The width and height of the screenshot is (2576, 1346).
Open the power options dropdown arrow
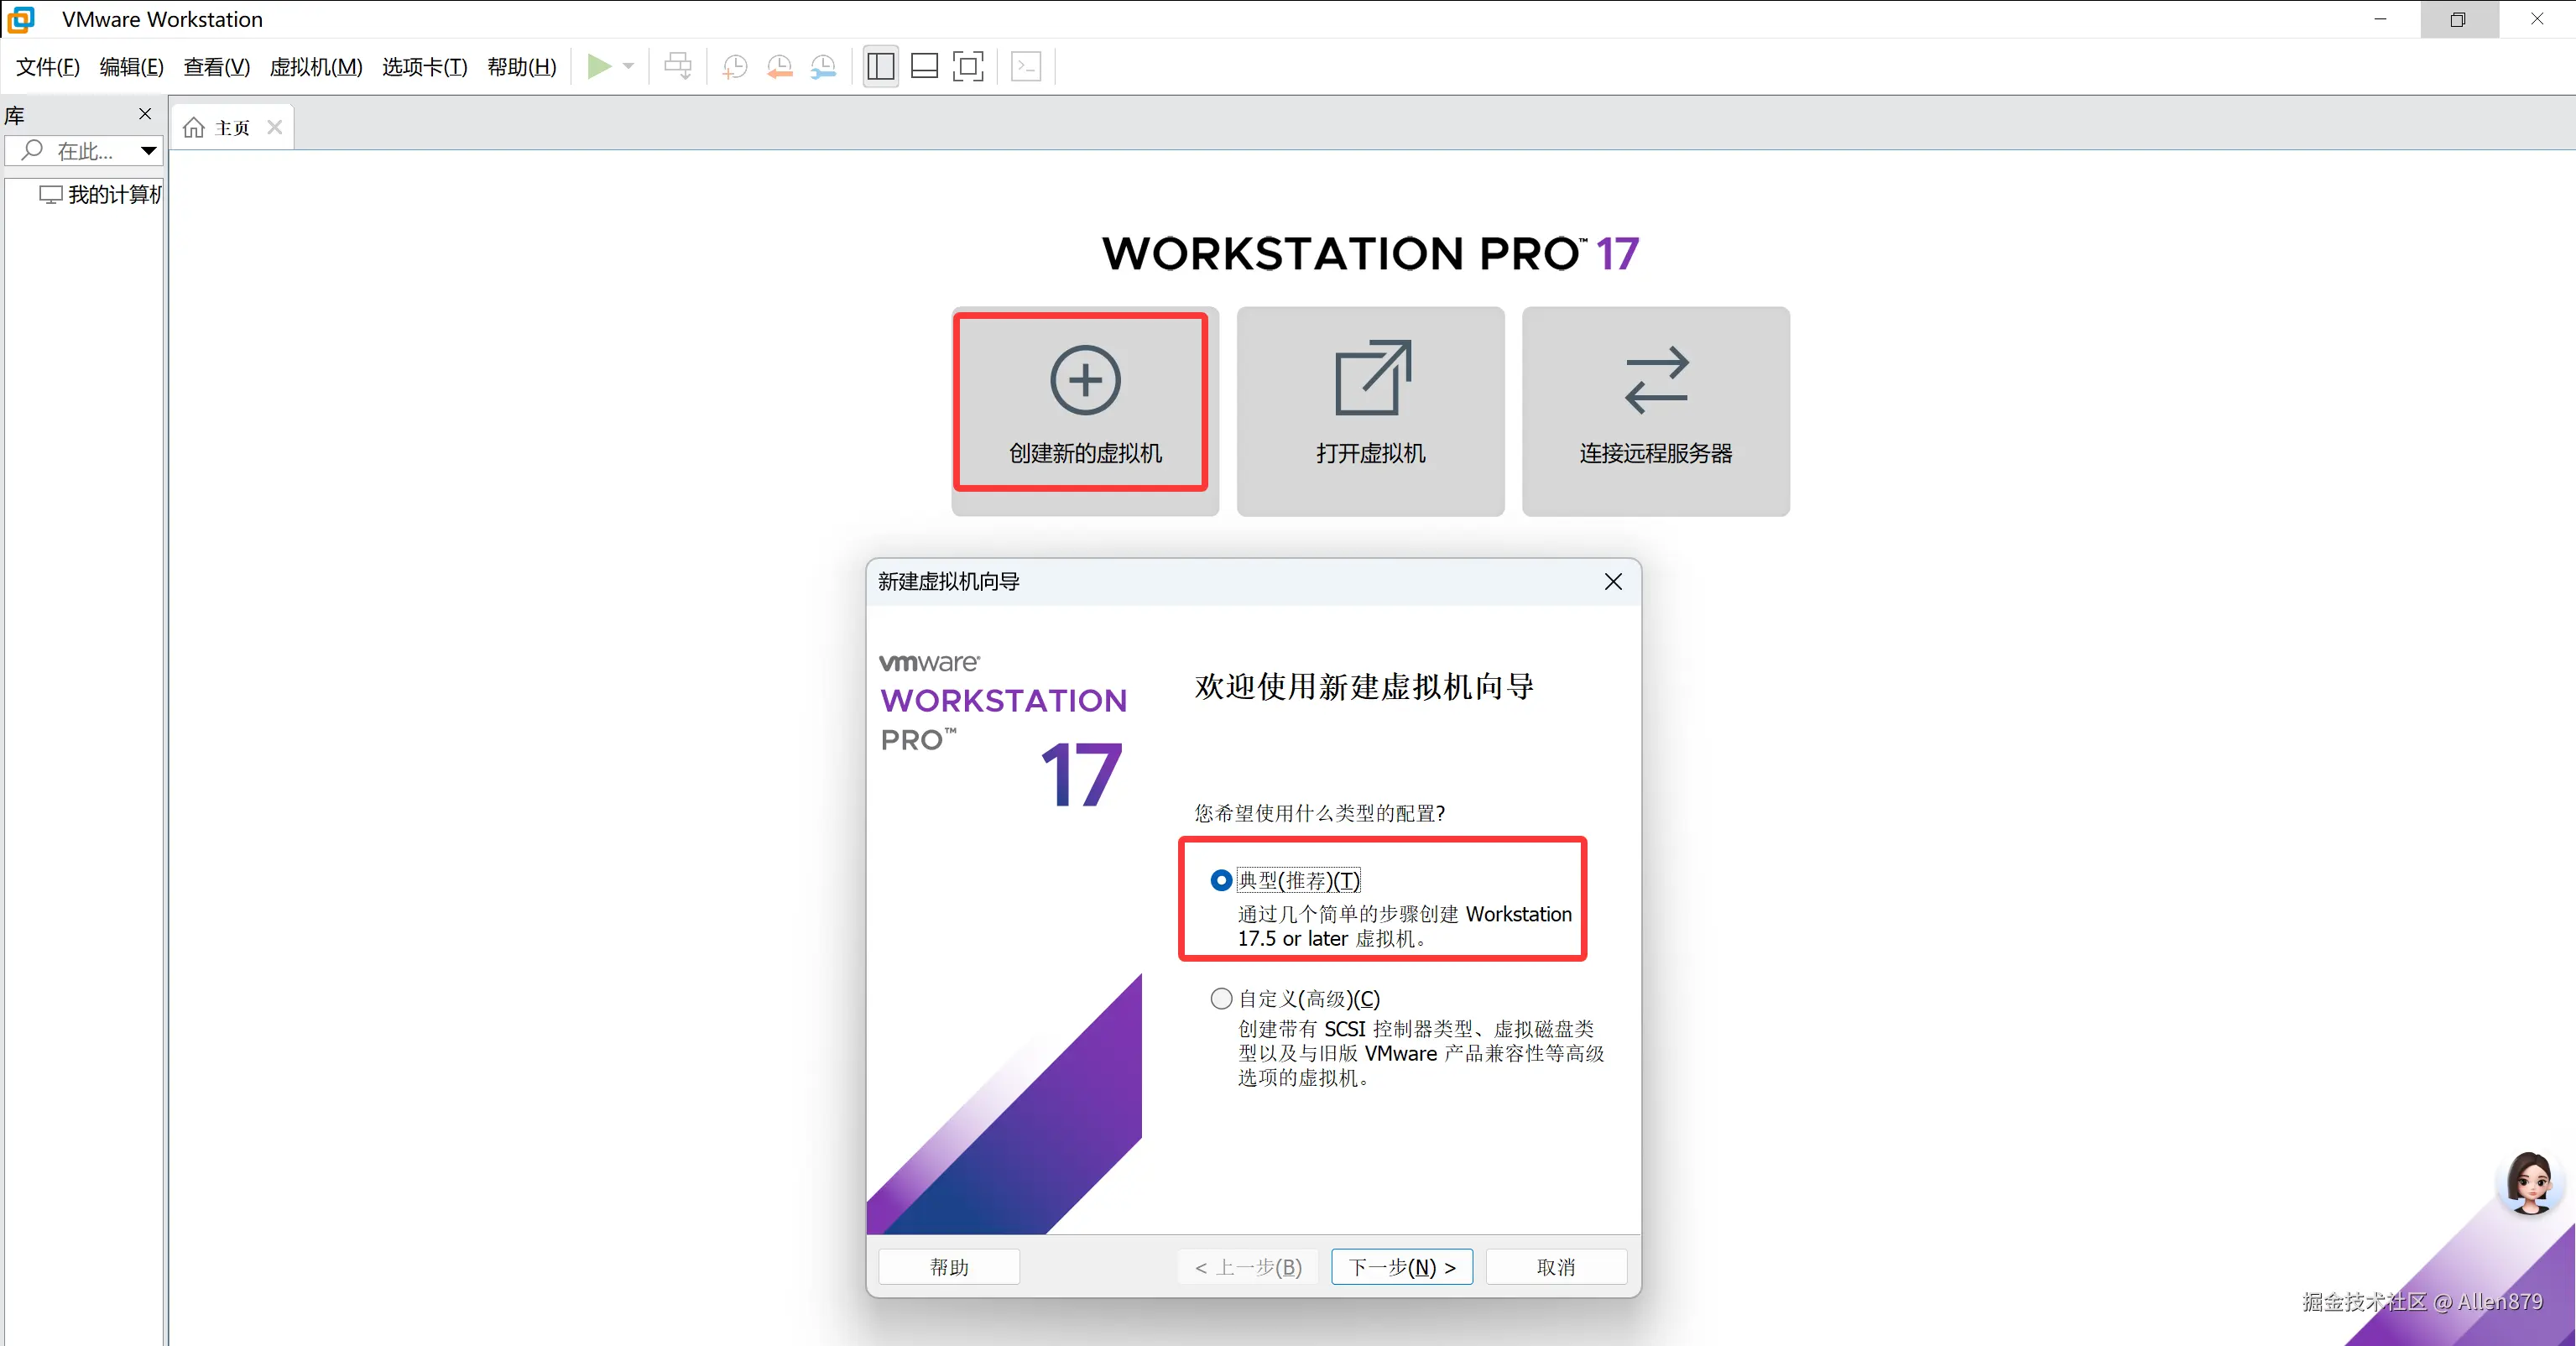click(x=629, y=67)
